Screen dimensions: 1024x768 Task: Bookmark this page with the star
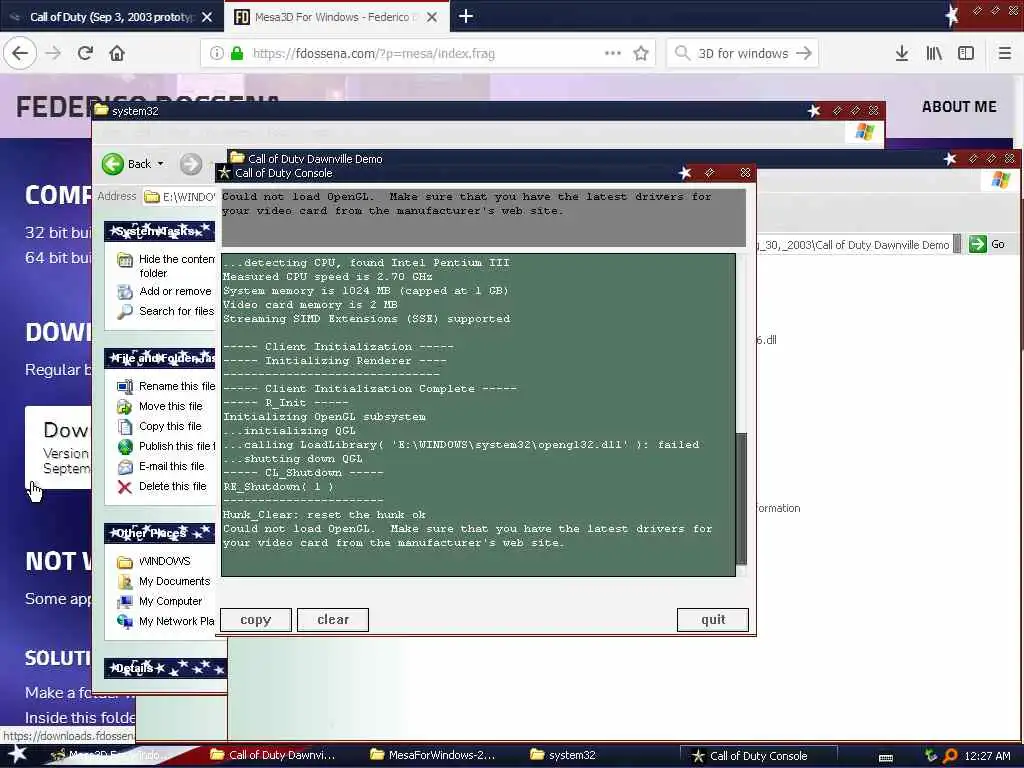point(641,54)
